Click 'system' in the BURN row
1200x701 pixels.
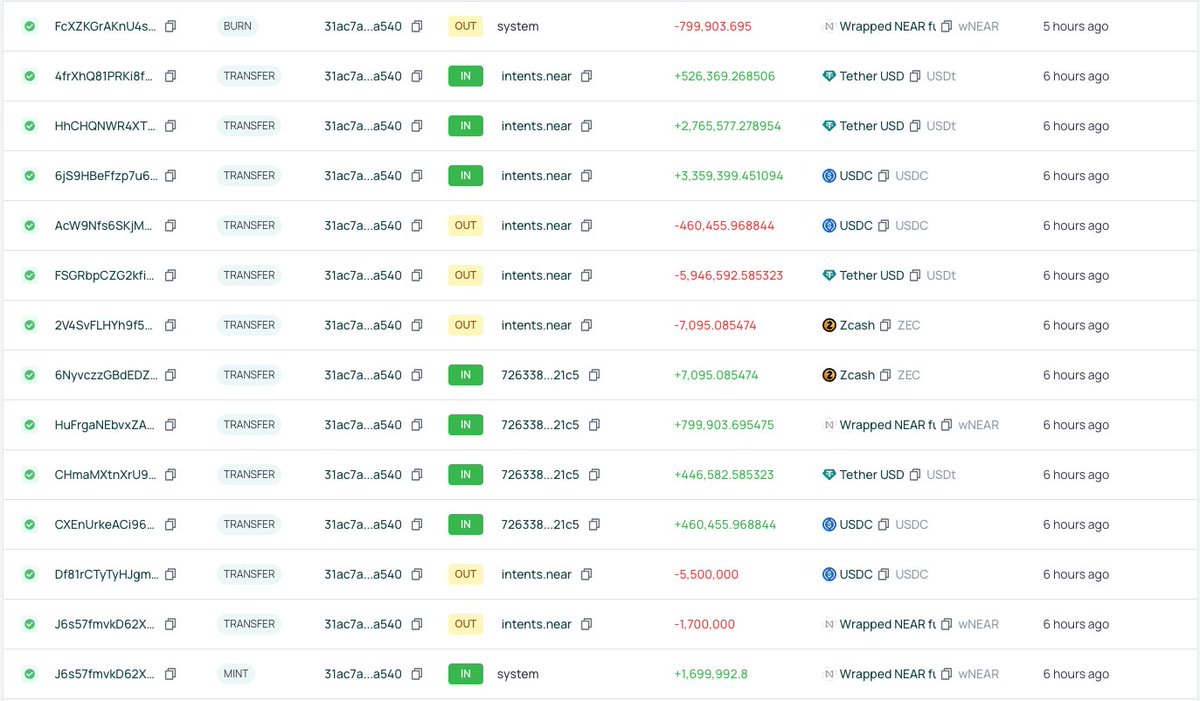pos(518,26)
